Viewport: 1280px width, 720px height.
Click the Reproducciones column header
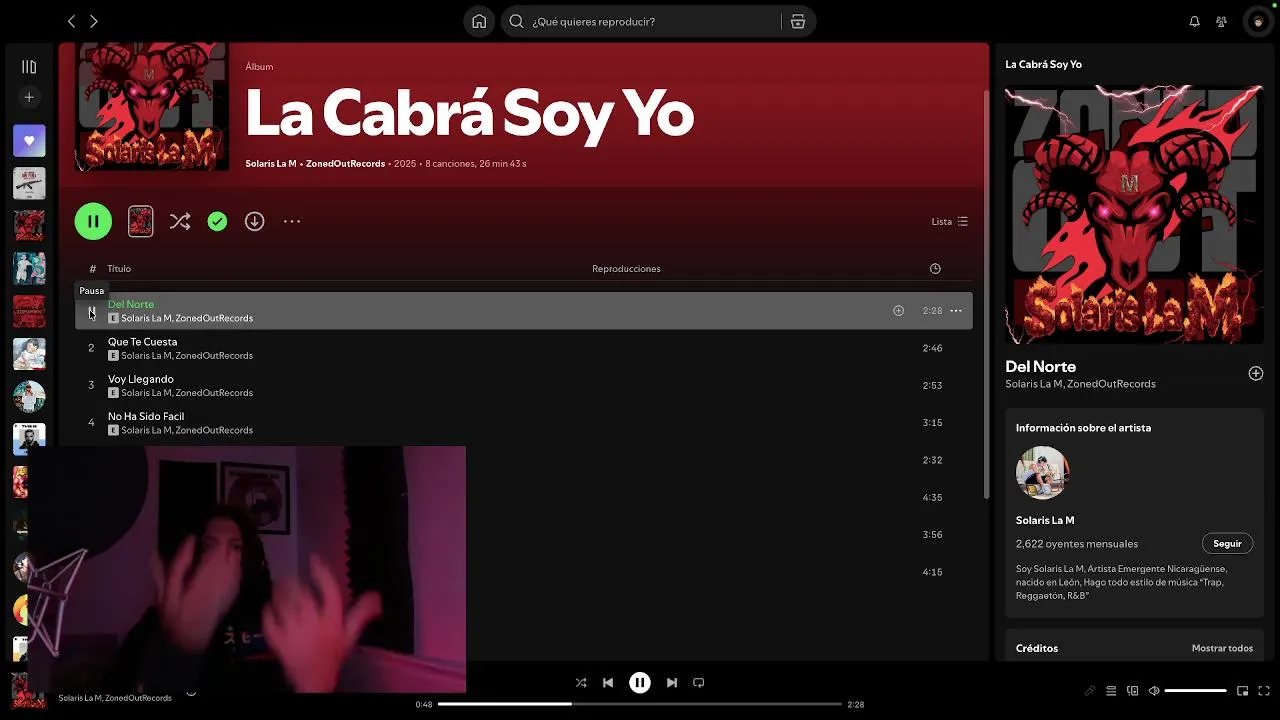pyautogui.click(x=626, y=269)
